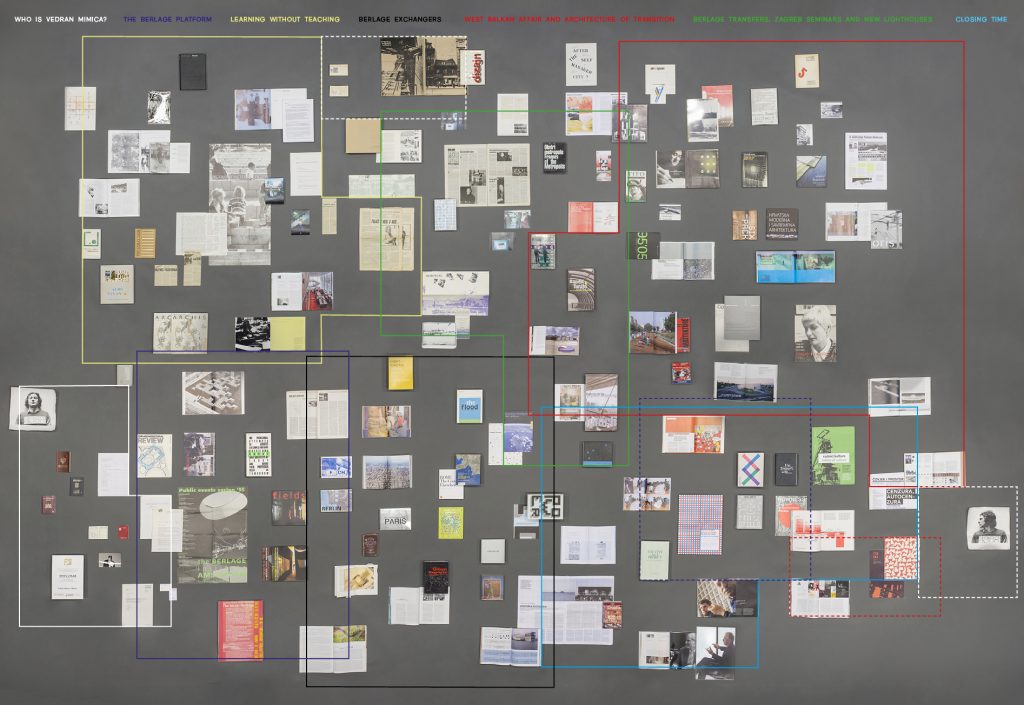Select 'West Balkan Affair and Architectures of Transition'
Screen dimensions: 1024x705
569,20
